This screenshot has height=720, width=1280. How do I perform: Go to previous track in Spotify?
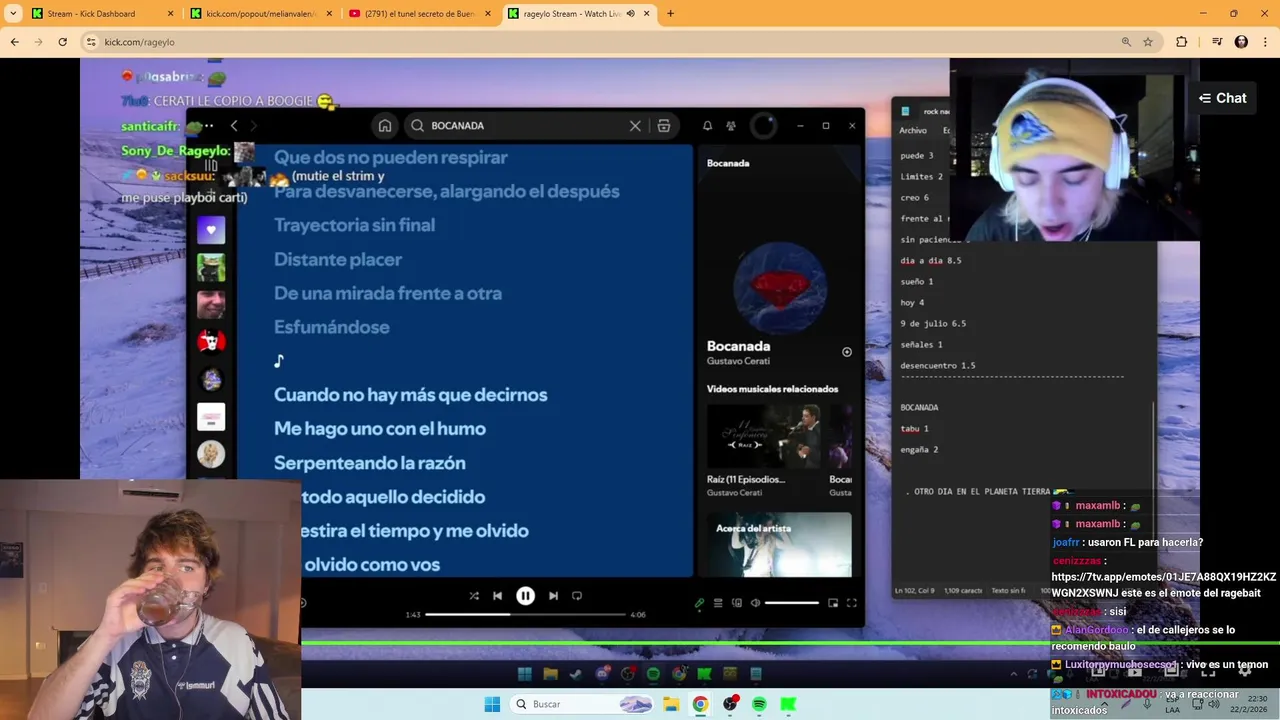click(497, 596)
